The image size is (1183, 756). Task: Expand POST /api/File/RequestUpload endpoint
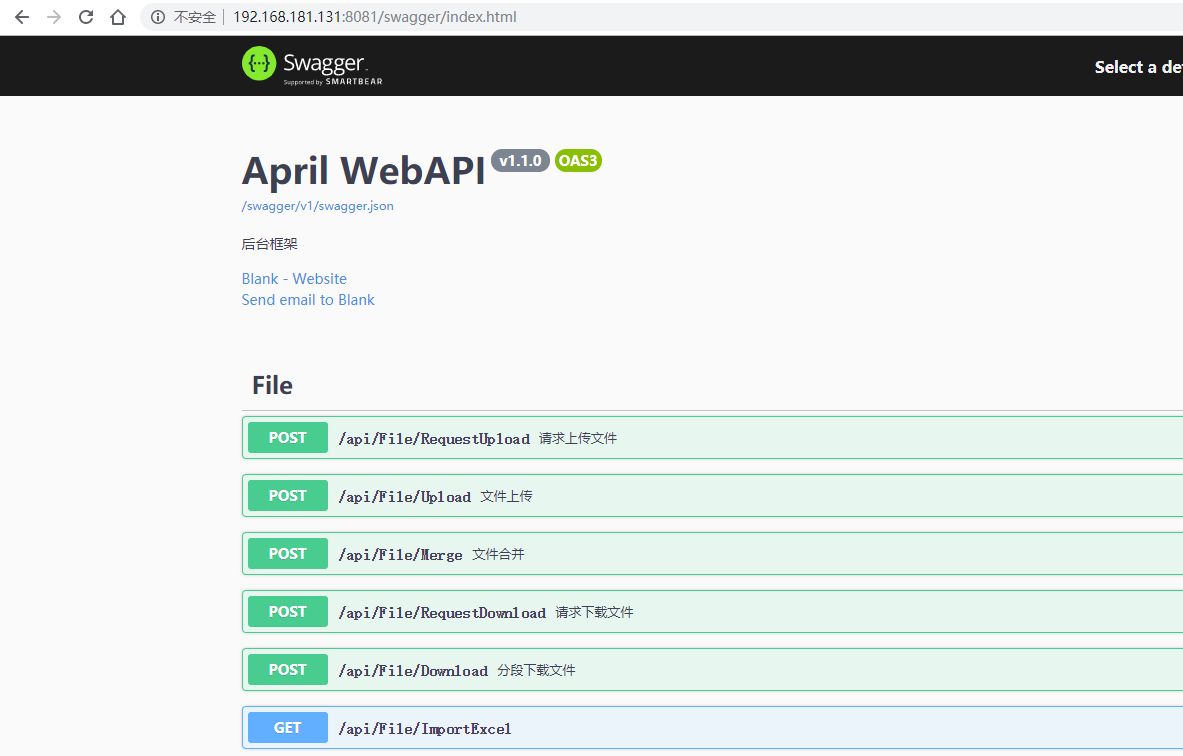tap(712, 438)
